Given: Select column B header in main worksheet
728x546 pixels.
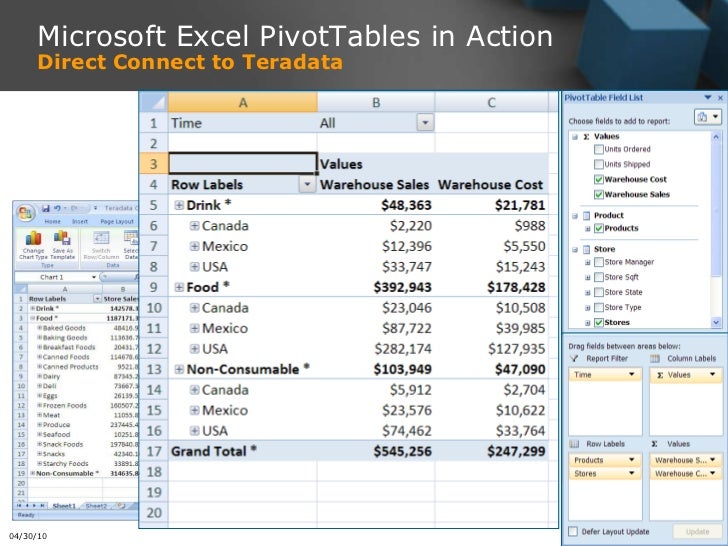Looking at the screenshot, I should pos(376,102).
